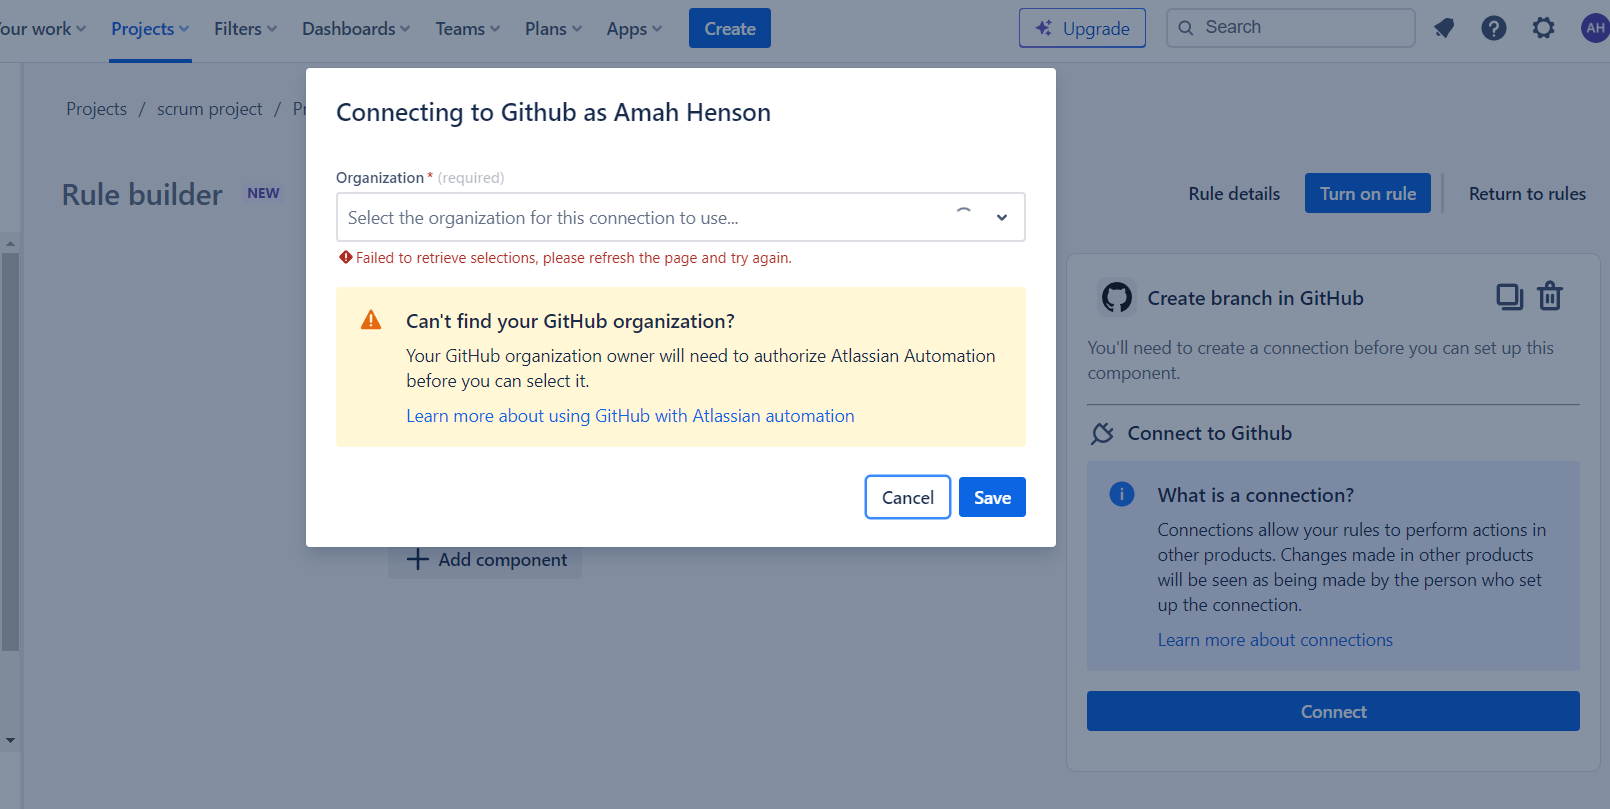Open the Learn more about connections link
1610x809 pixels.
tap(1275, 640)
